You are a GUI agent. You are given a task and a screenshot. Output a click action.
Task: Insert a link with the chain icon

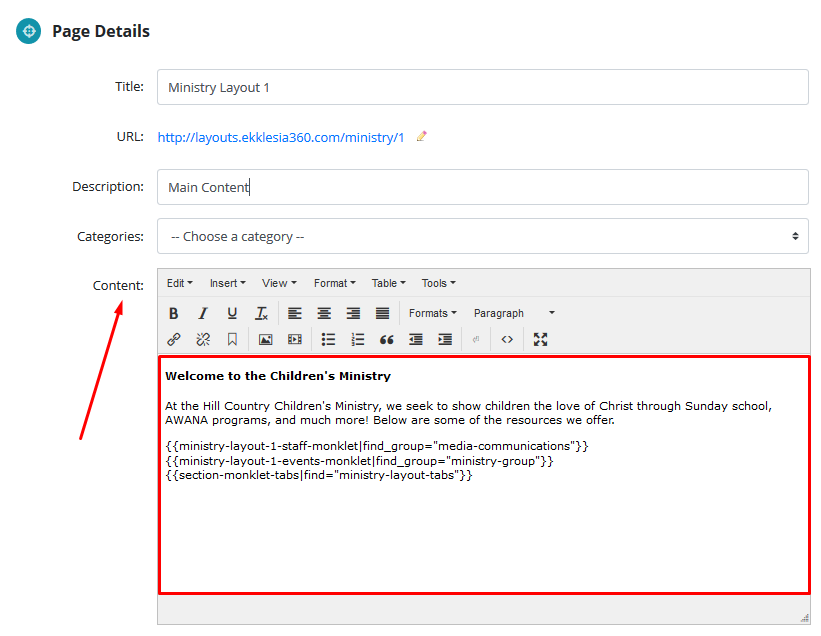[x=173, y=339]
